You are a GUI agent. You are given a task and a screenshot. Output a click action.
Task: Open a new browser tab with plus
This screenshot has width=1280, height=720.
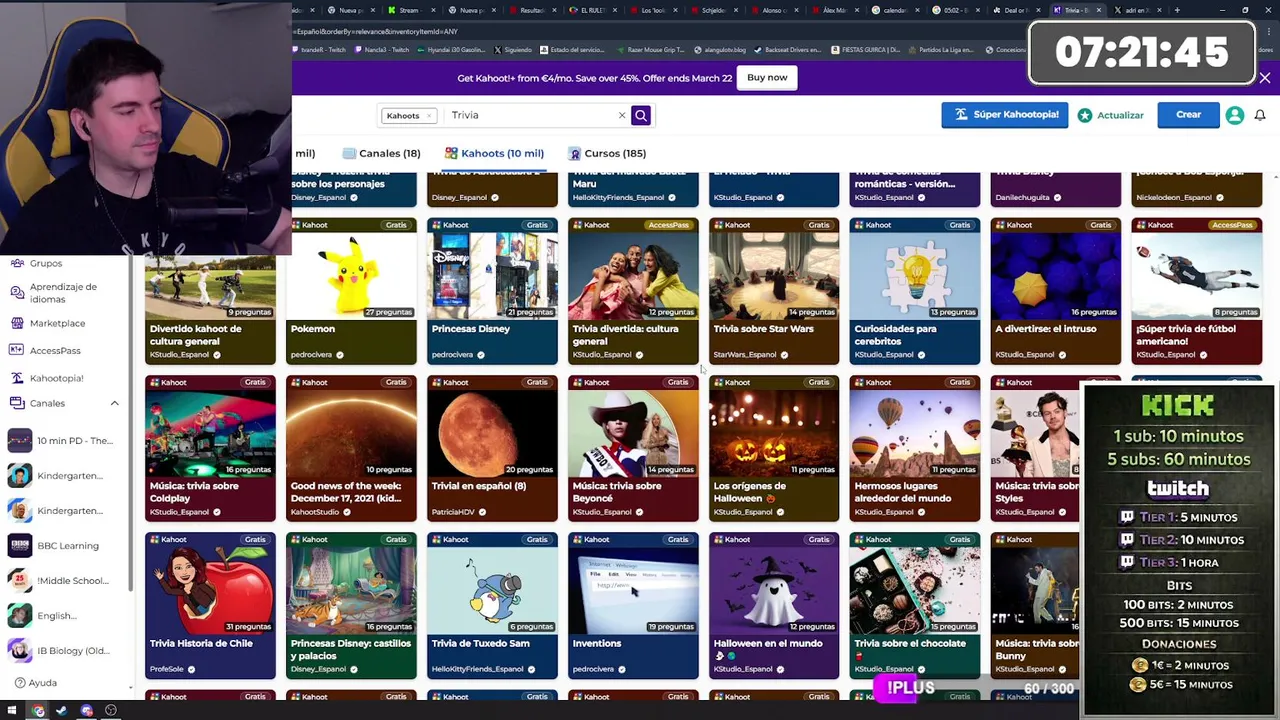coord(1177,10)
